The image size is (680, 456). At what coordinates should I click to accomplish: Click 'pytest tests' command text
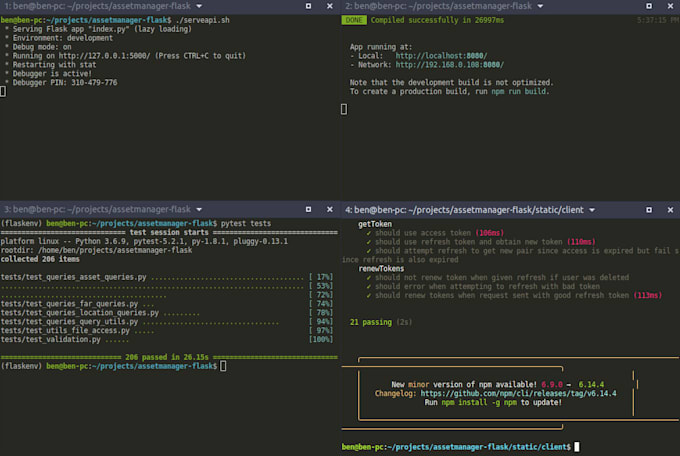point(246,223)
